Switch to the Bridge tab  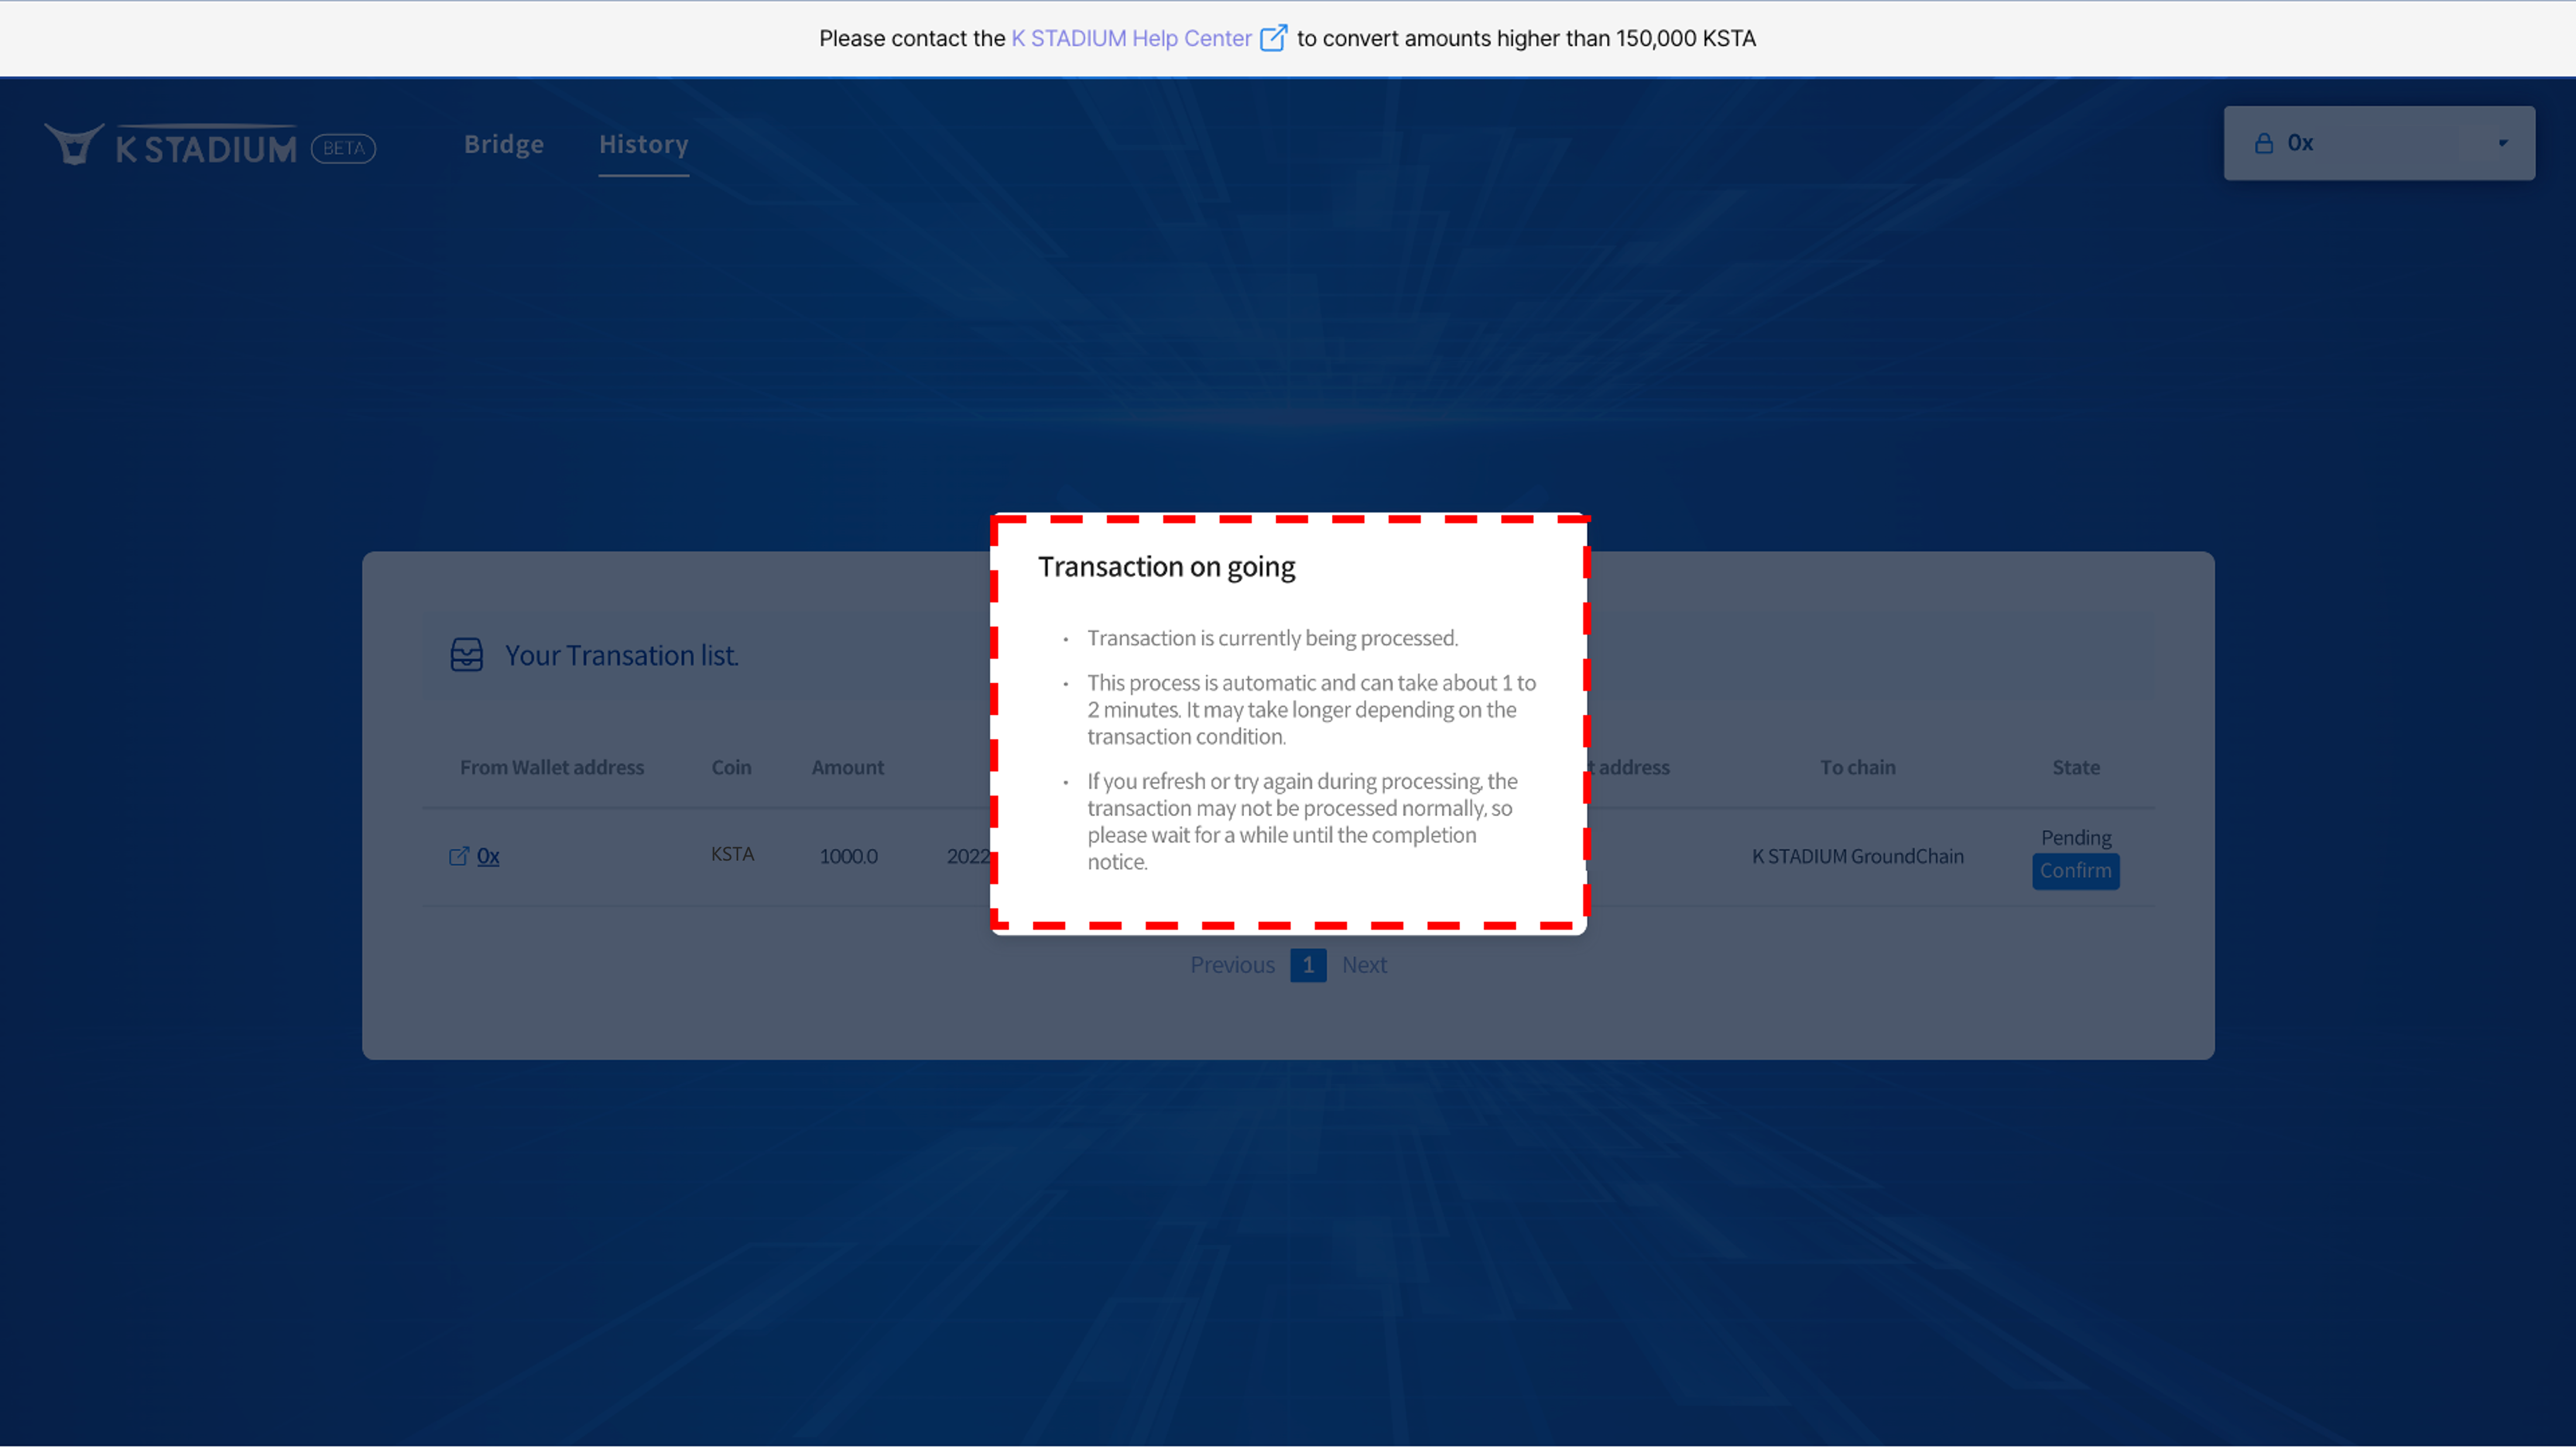[x=503, y=144]
